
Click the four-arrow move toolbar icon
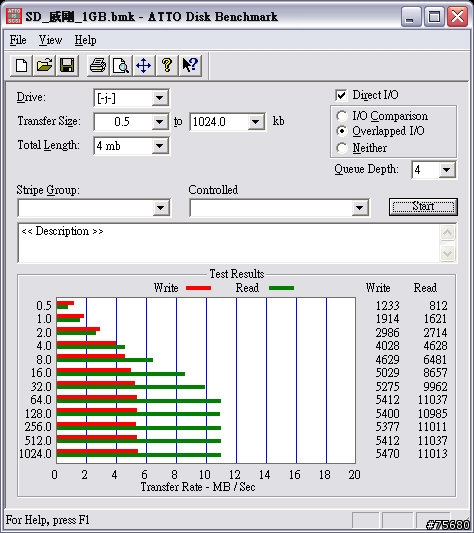tap(143, 65)
